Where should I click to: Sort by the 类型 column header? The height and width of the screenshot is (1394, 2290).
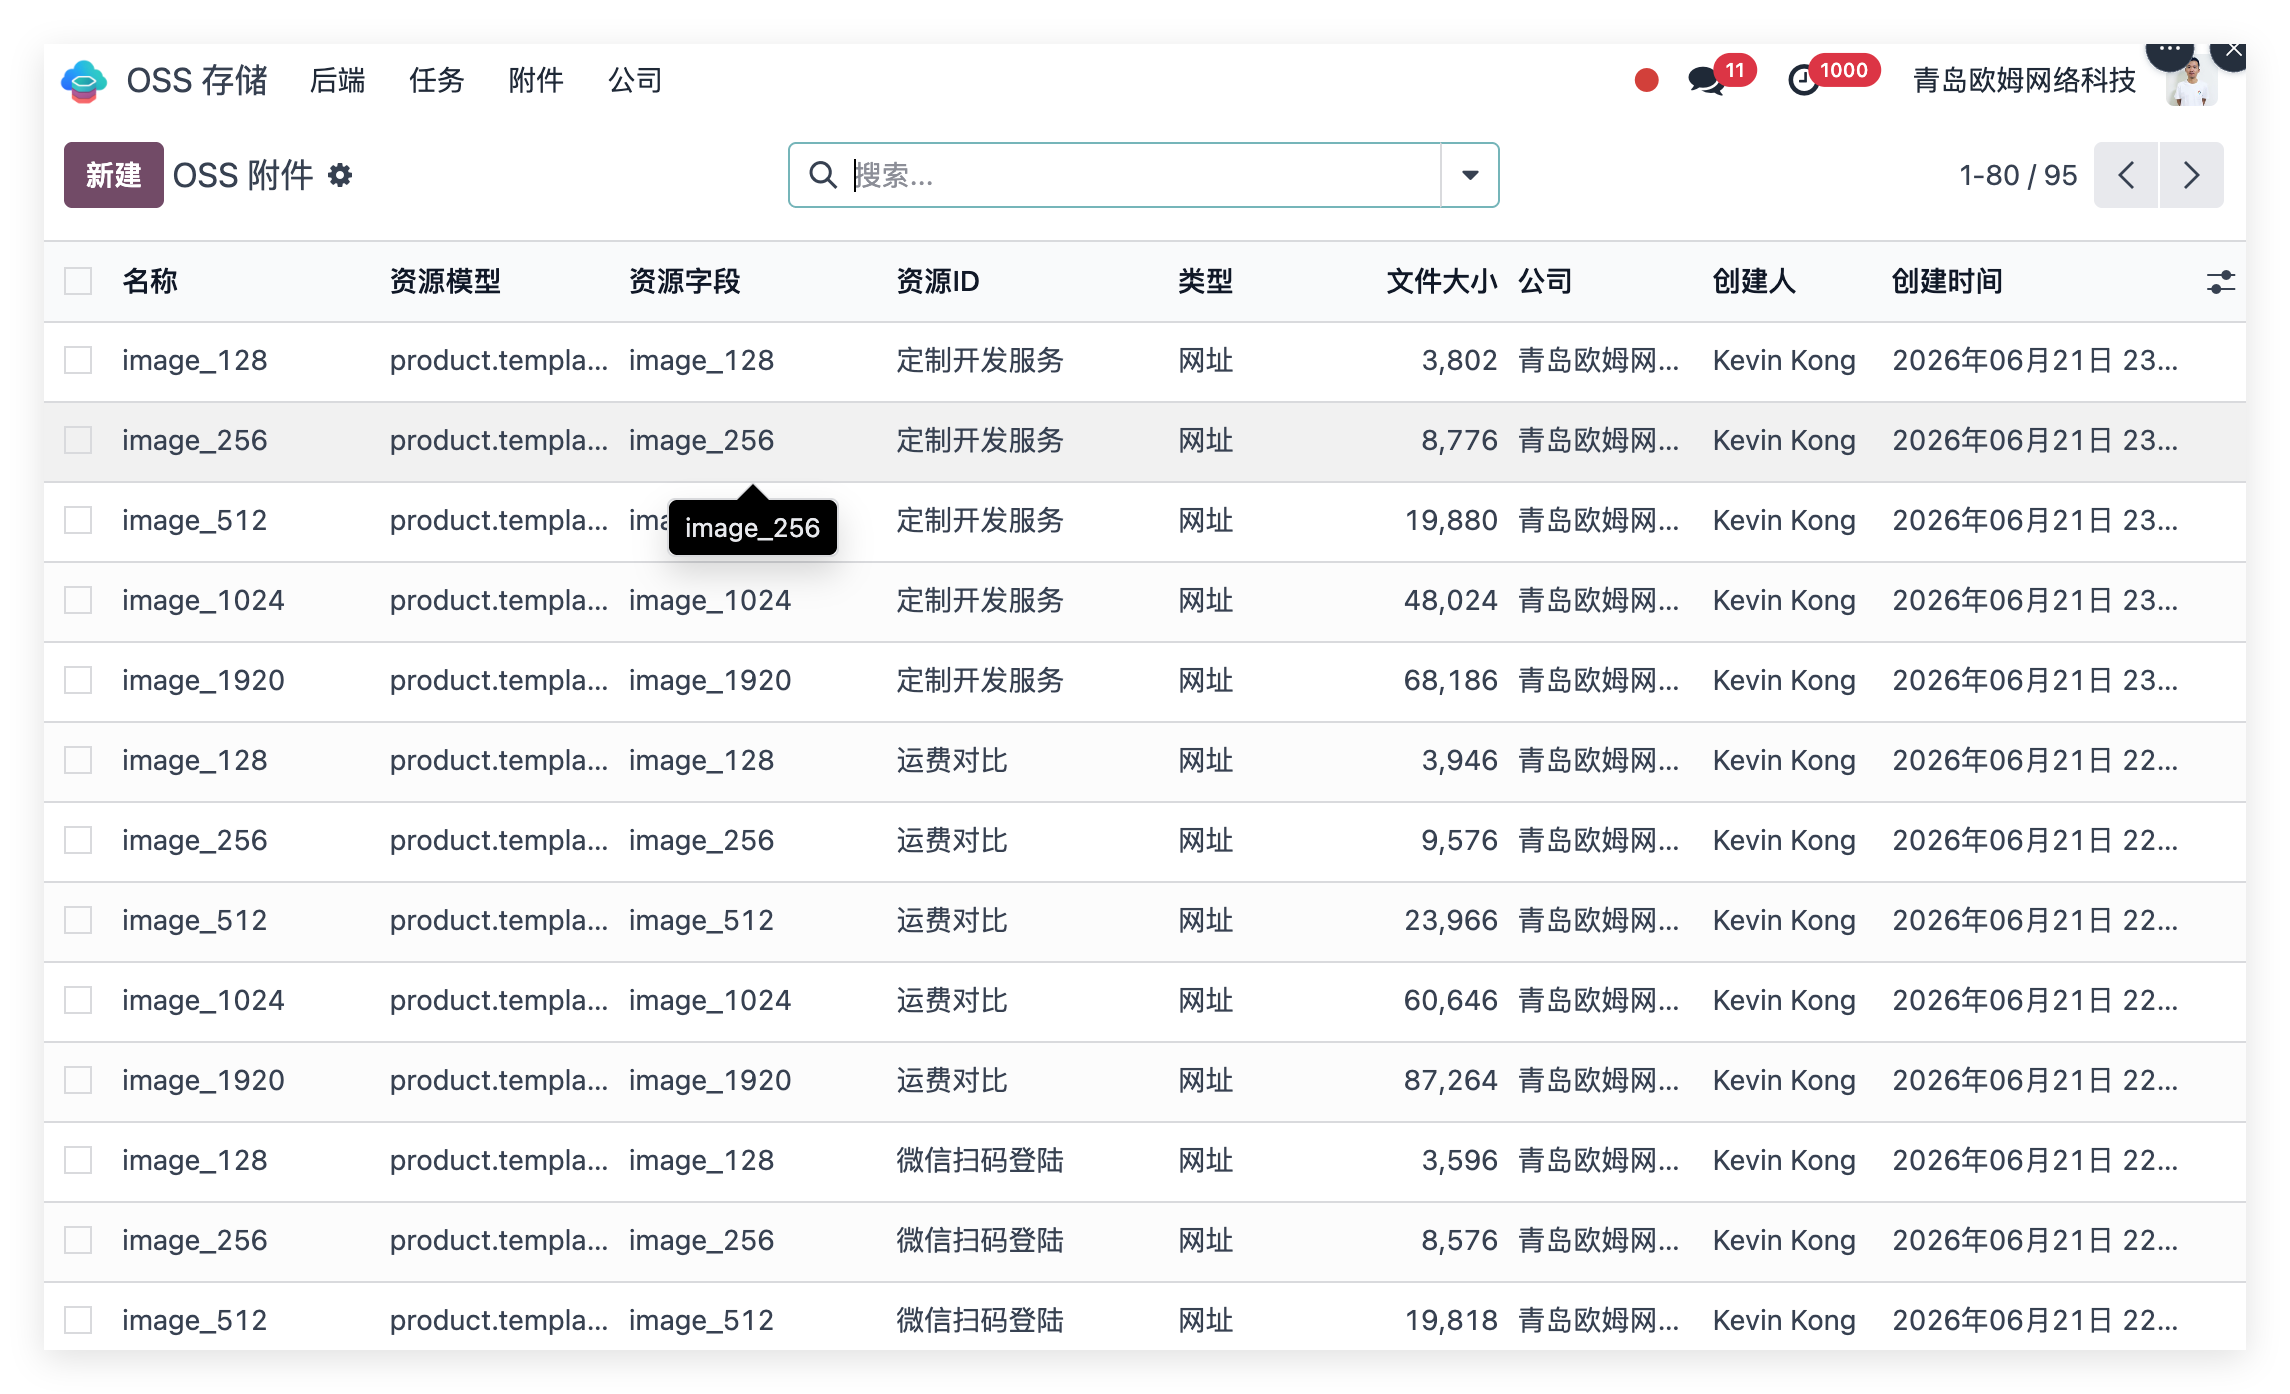click(x=1205, y=281)
